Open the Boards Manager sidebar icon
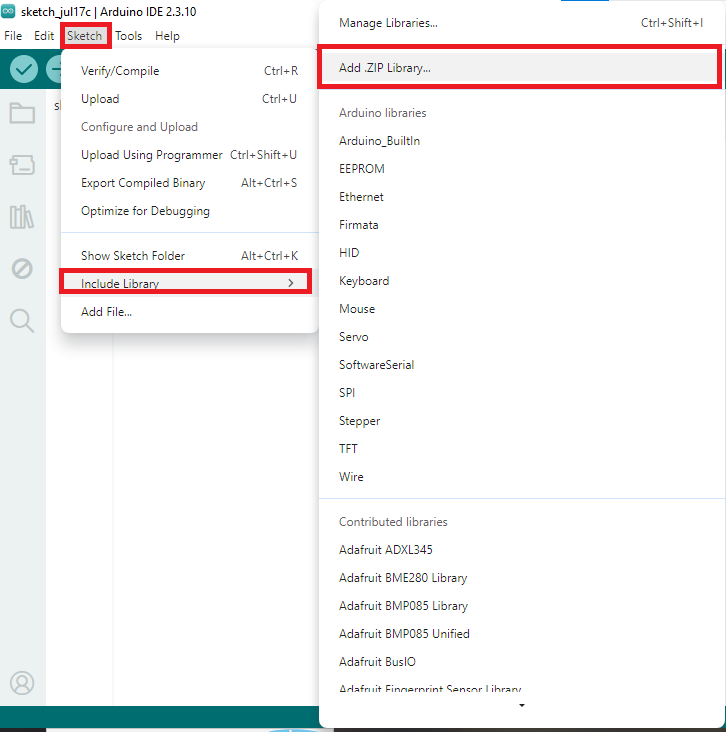 coord(22,165)
